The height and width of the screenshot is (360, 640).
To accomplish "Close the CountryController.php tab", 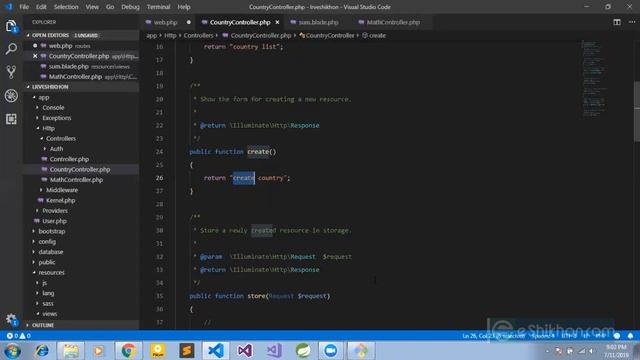I will click(277, 22).
